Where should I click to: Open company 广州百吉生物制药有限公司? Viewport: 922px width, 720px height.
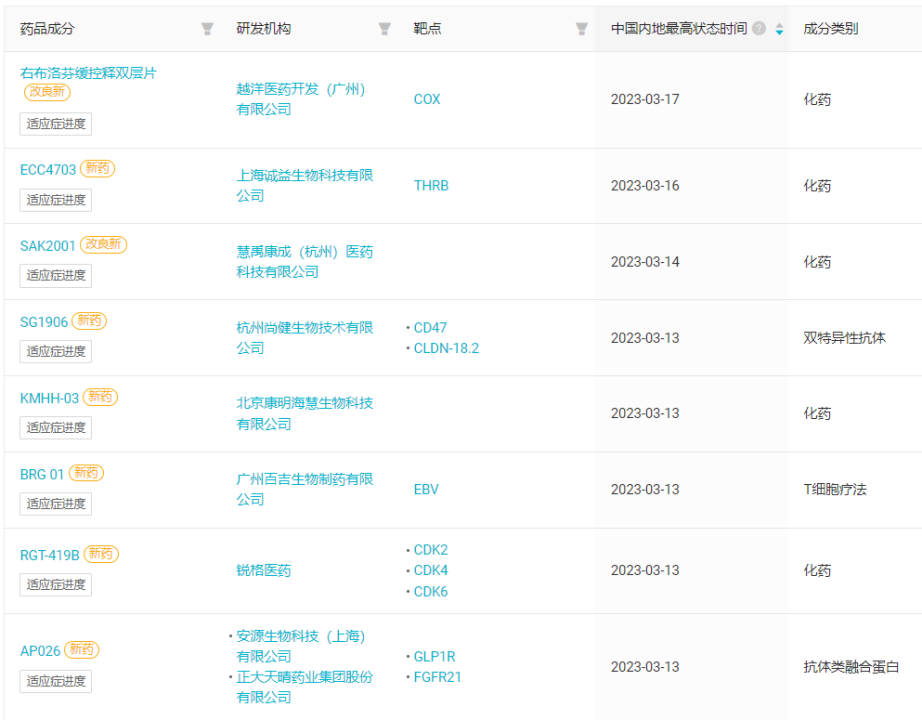(305, 489)
